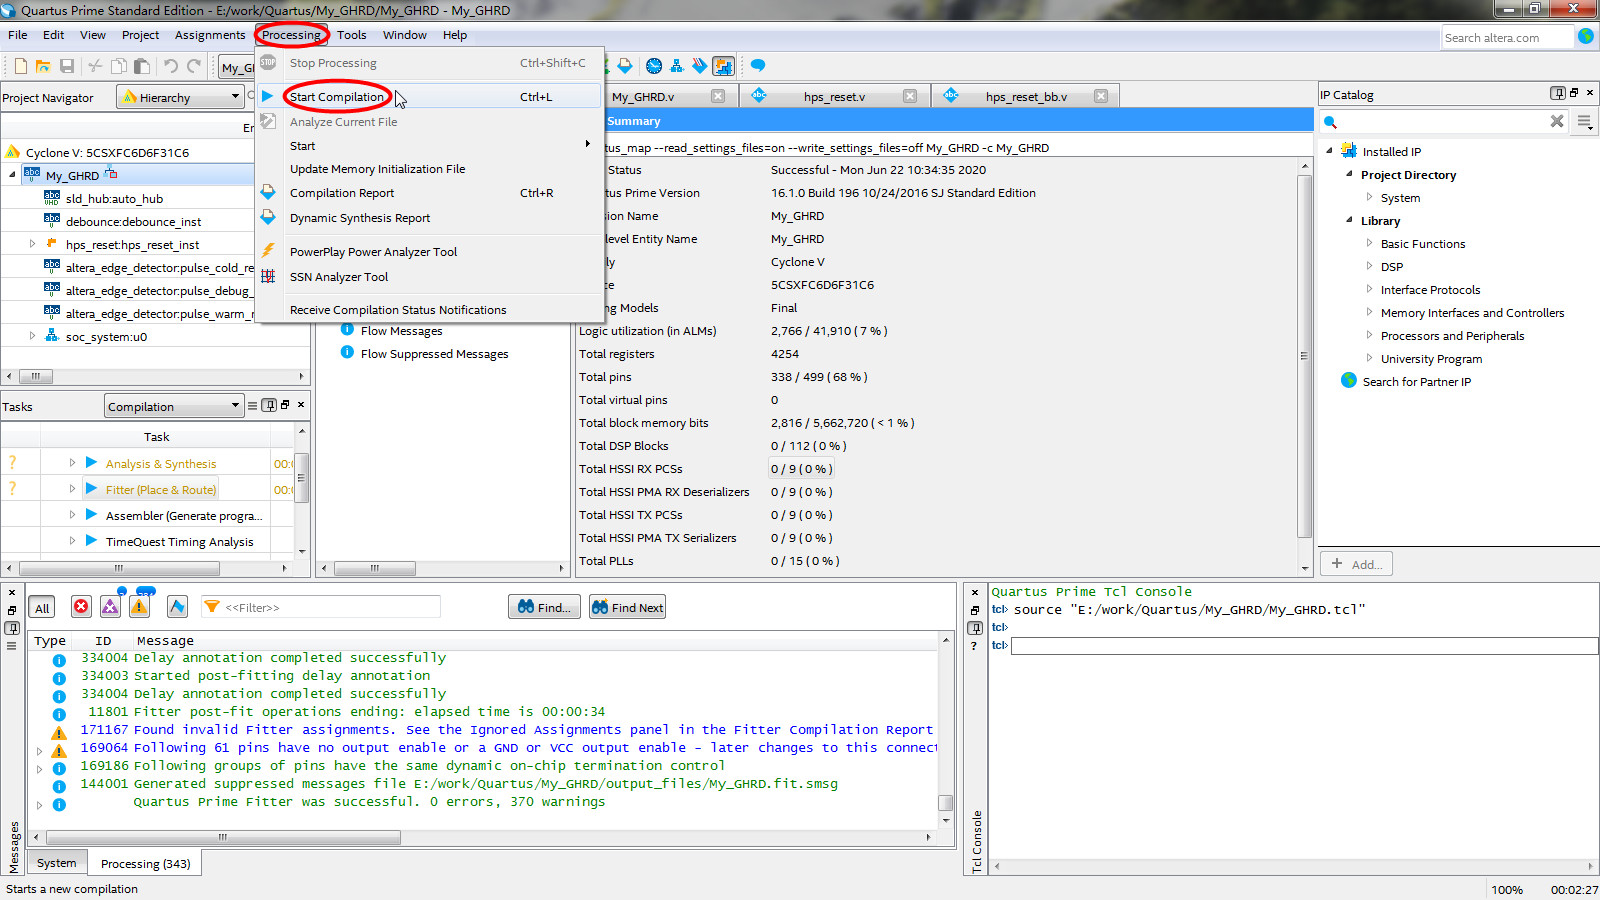Run Assembler task play icon
This screenshot has width=1600, height=900.
91,515
